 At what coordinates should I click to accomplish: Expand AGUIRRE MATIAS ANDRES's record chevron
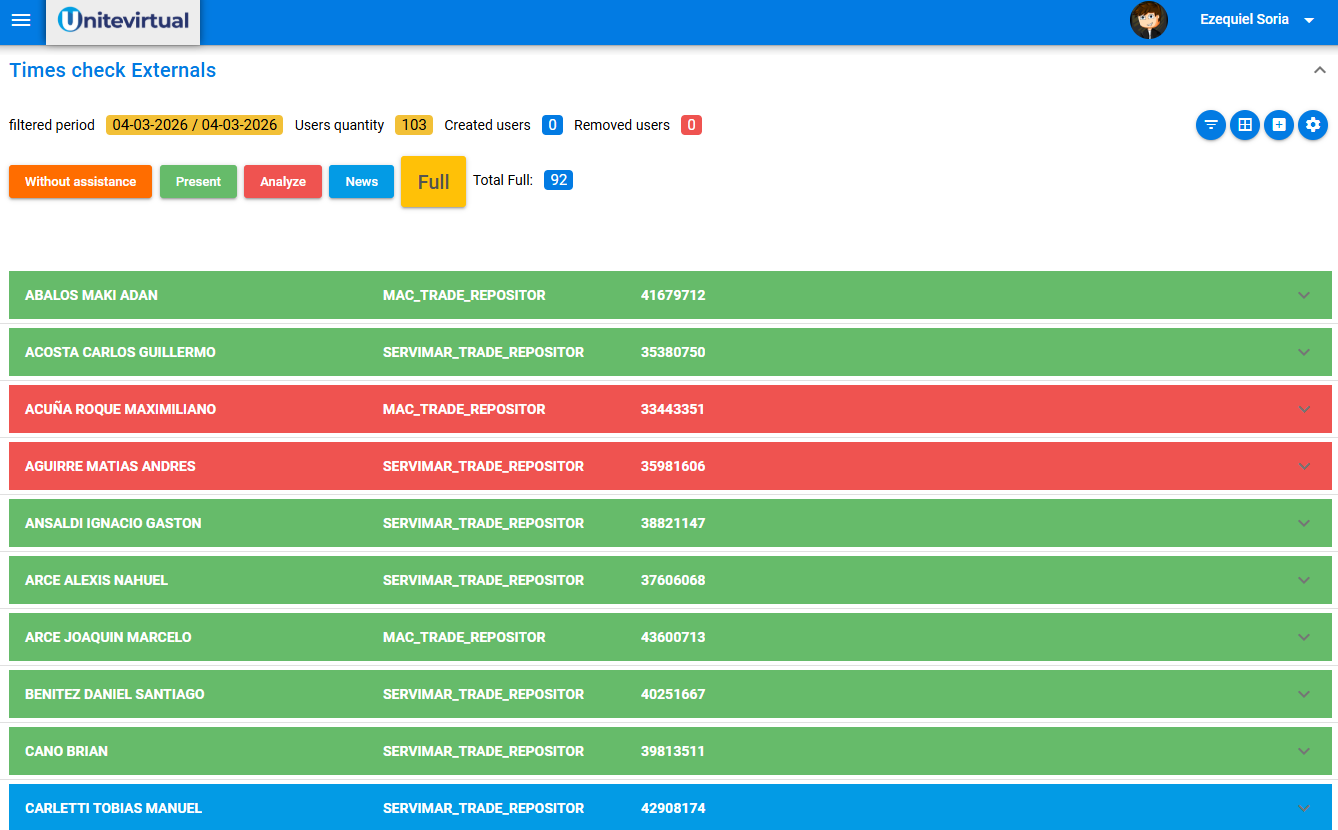1303,466
